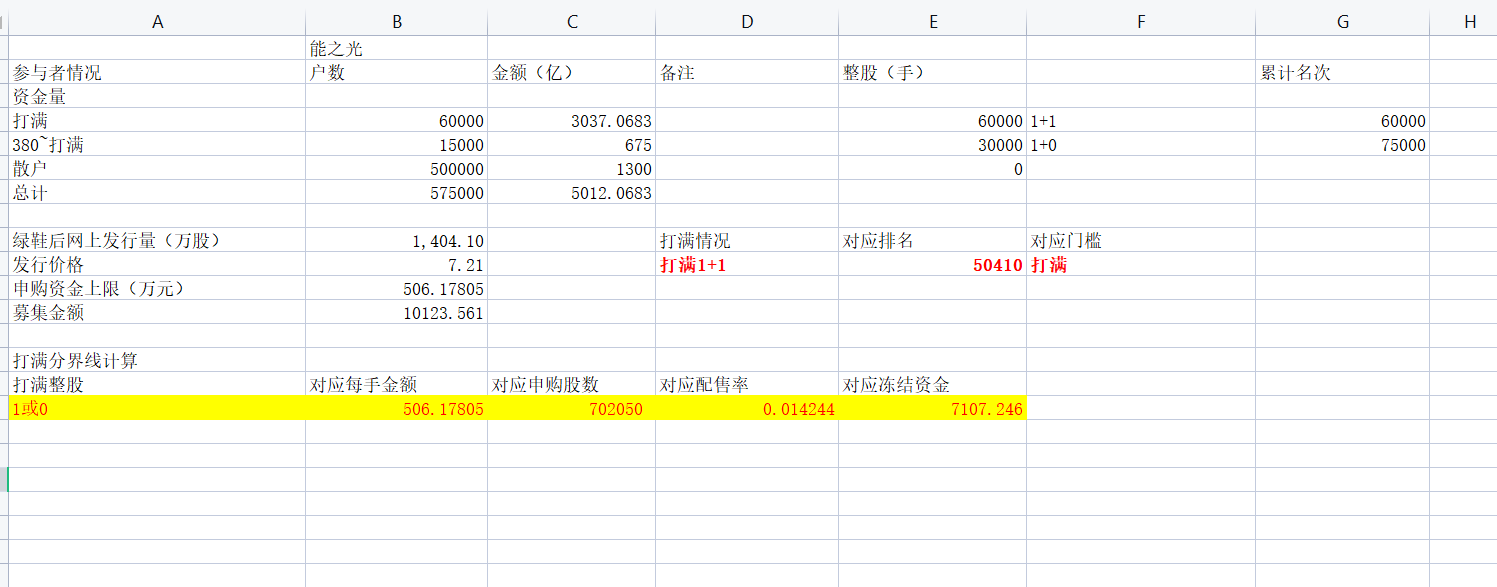Select the value 3037.0683
The width and height of the screenshot is (1497, 587).
pos(572,120)
